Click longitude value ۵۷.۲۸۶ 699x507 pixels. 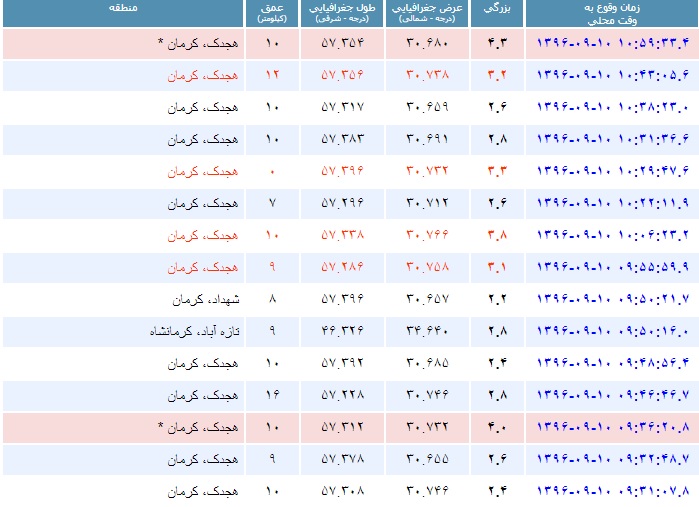pos(342,267)
